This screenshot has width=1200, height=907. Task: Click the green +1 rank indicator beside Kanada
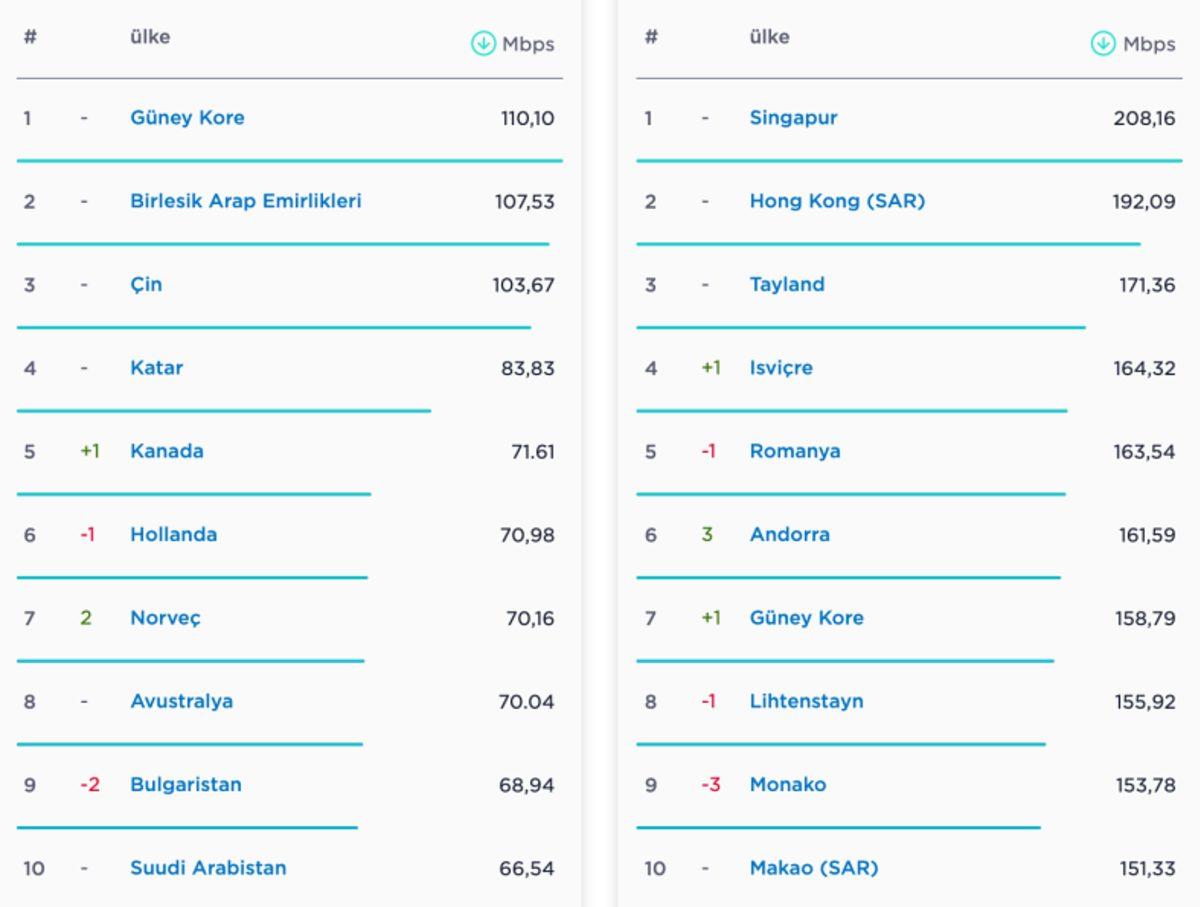pyautogui.click(x=90, y=451)
